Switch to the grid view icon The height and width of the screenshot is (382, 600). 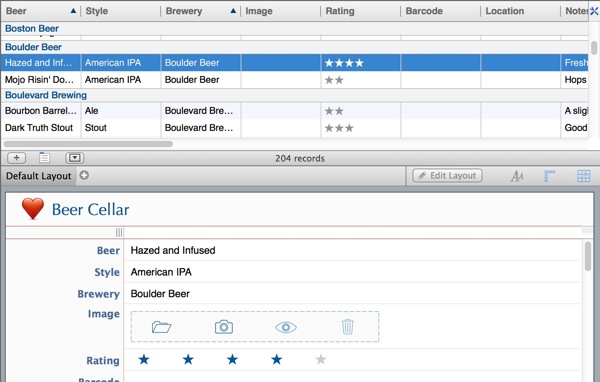pyautogui.click(x=584, y=176)
